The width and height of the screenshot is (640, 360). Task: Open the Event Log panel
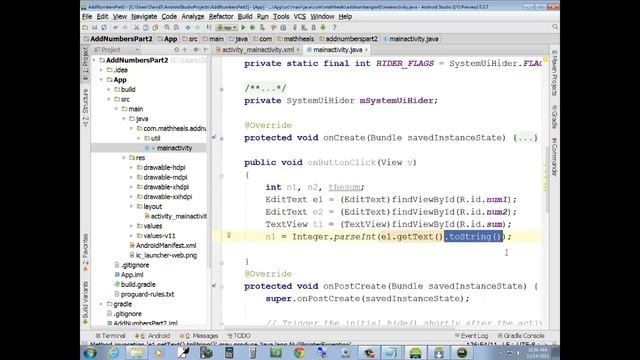pyautogui.click(x=471, y=336)
